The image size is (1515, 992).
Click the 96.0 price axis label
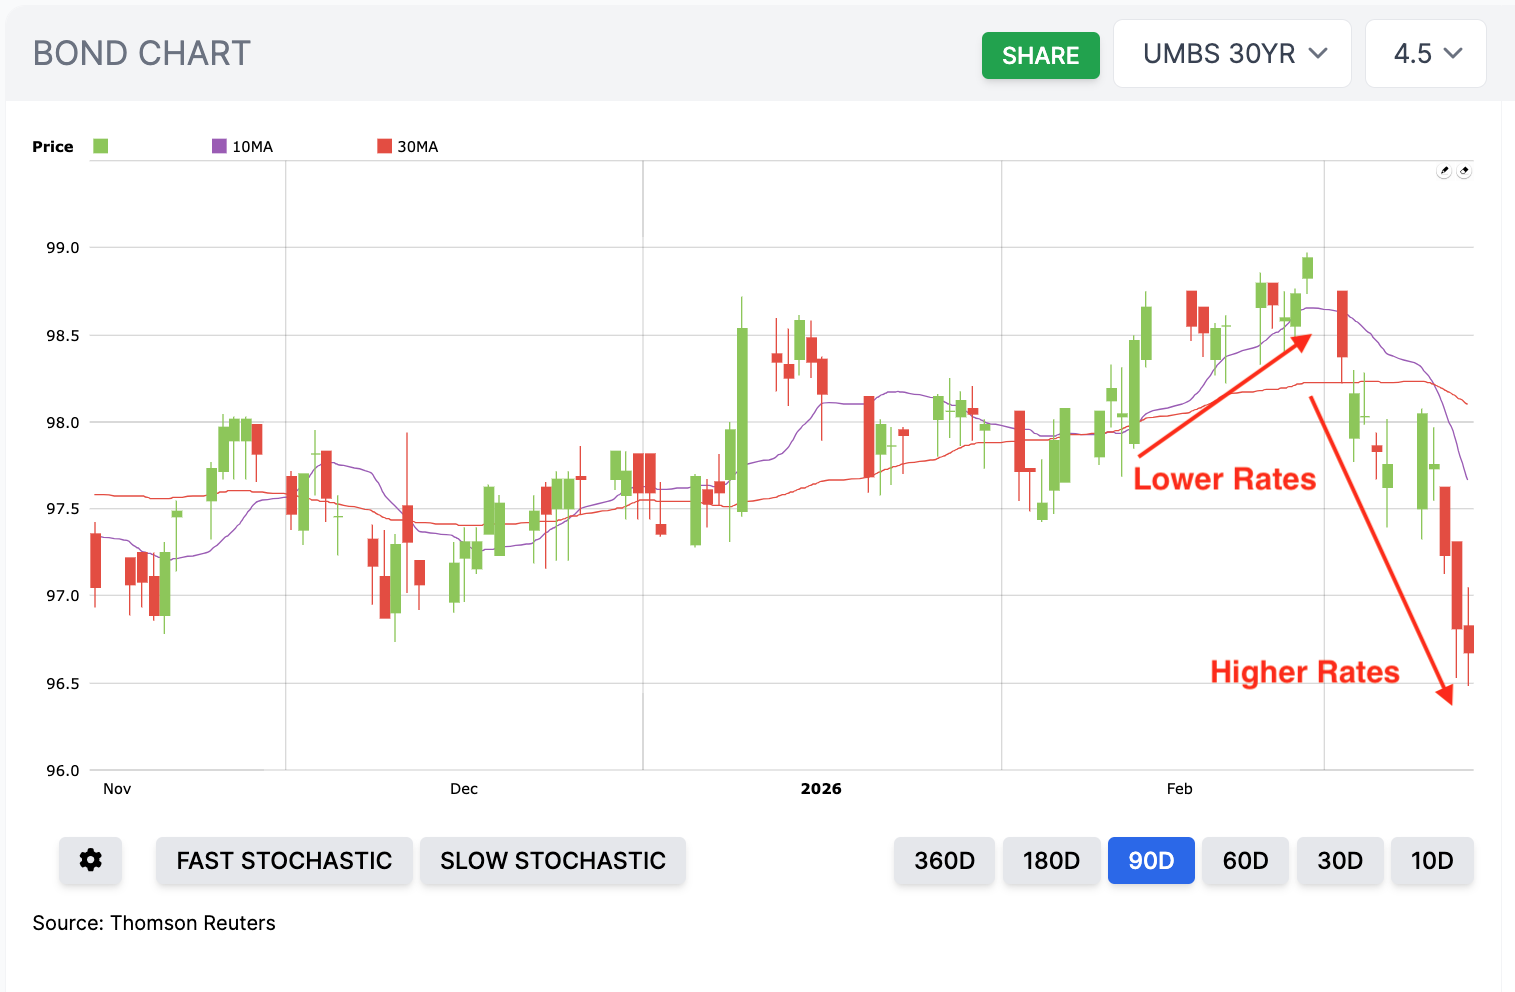(63, 770)
